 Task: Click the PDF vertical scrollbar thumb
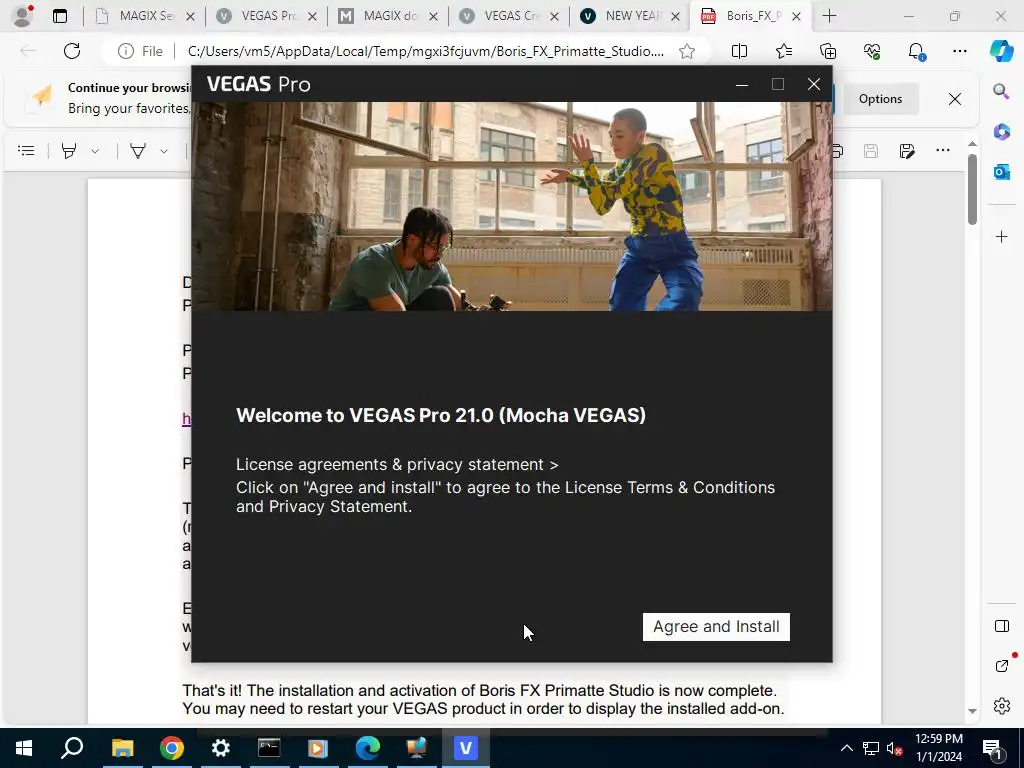(972, 189)
